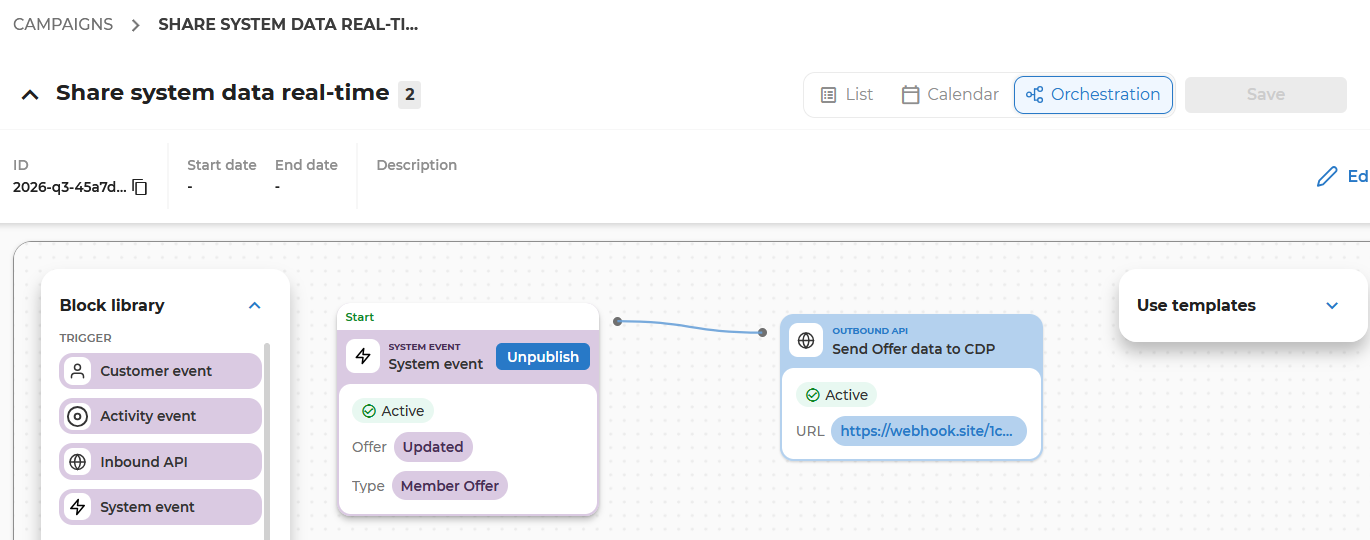Viewport: 1370px width, 540px height.
Task: Click the Description field label
Action: (417, 165)
